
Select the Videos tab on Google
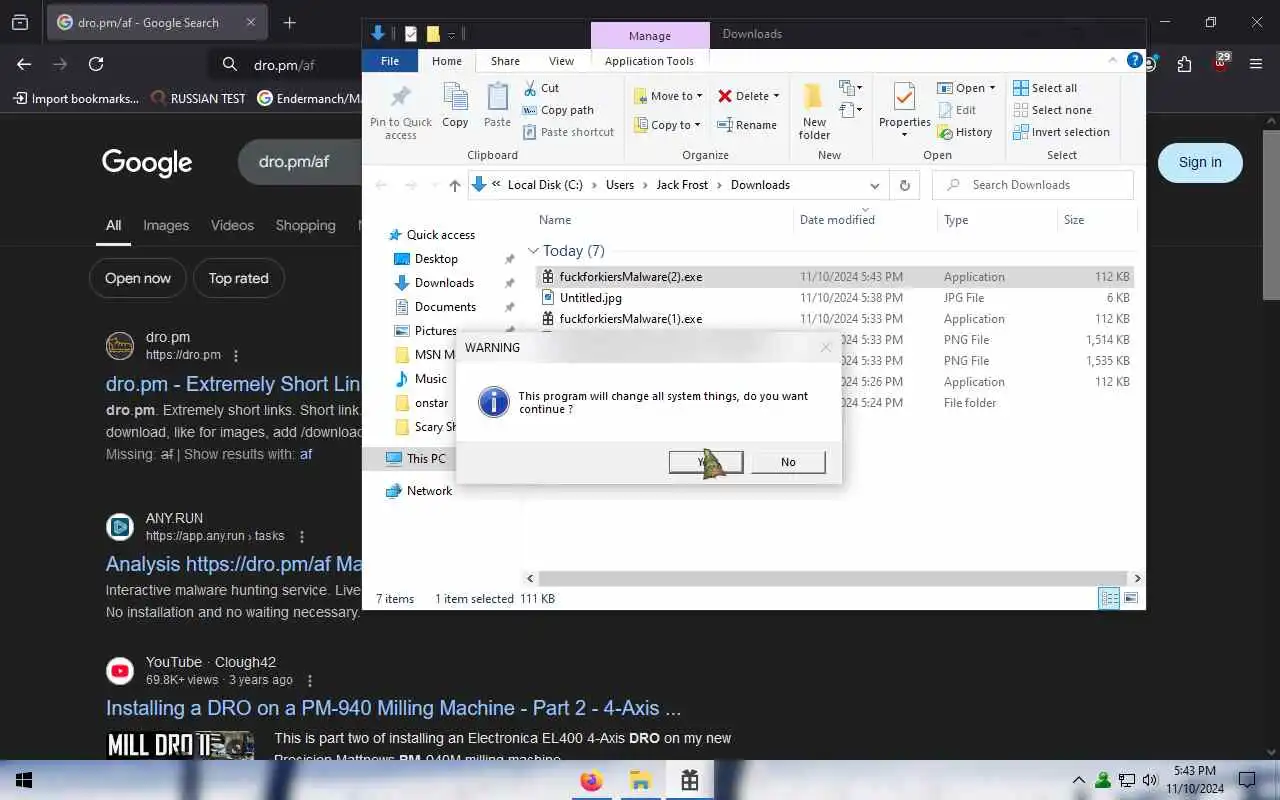(x=232, y=225)
